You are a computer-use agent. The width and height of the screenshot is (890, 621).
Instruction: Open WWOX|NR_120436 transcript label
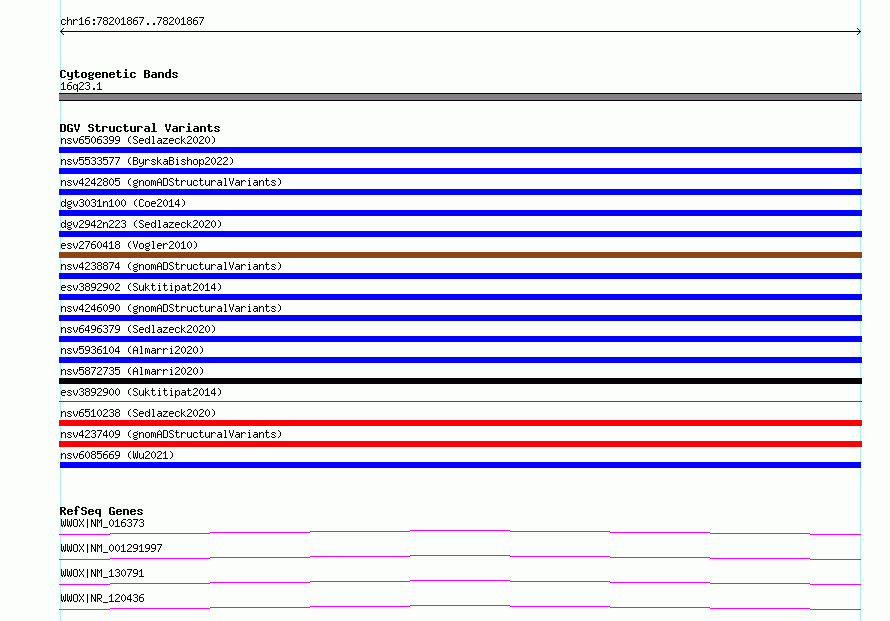pos(102,598)
